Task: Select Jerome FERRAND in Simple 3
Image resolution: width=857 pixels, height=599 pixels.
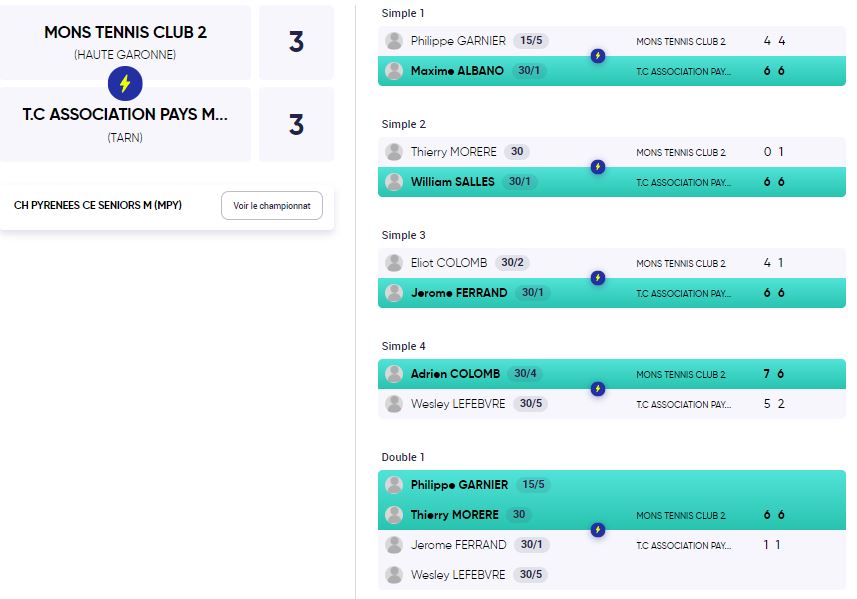Action: click(x=459, y=292)
